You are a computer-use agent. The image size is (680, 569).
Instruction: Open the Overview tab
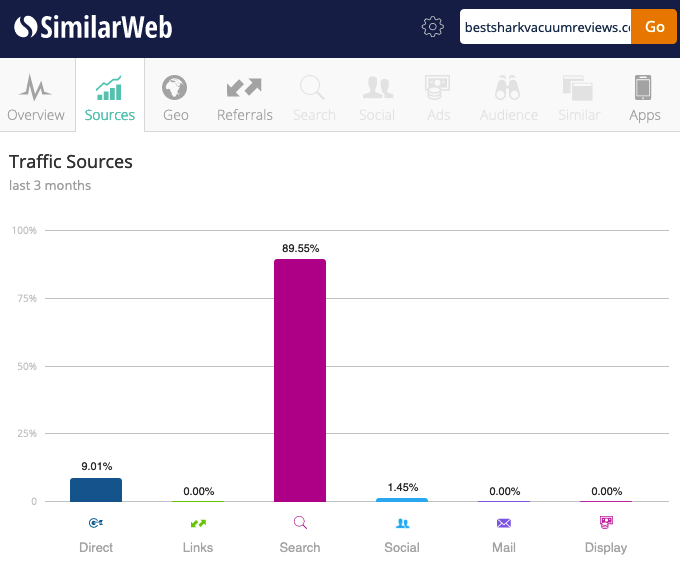[36, 97]
